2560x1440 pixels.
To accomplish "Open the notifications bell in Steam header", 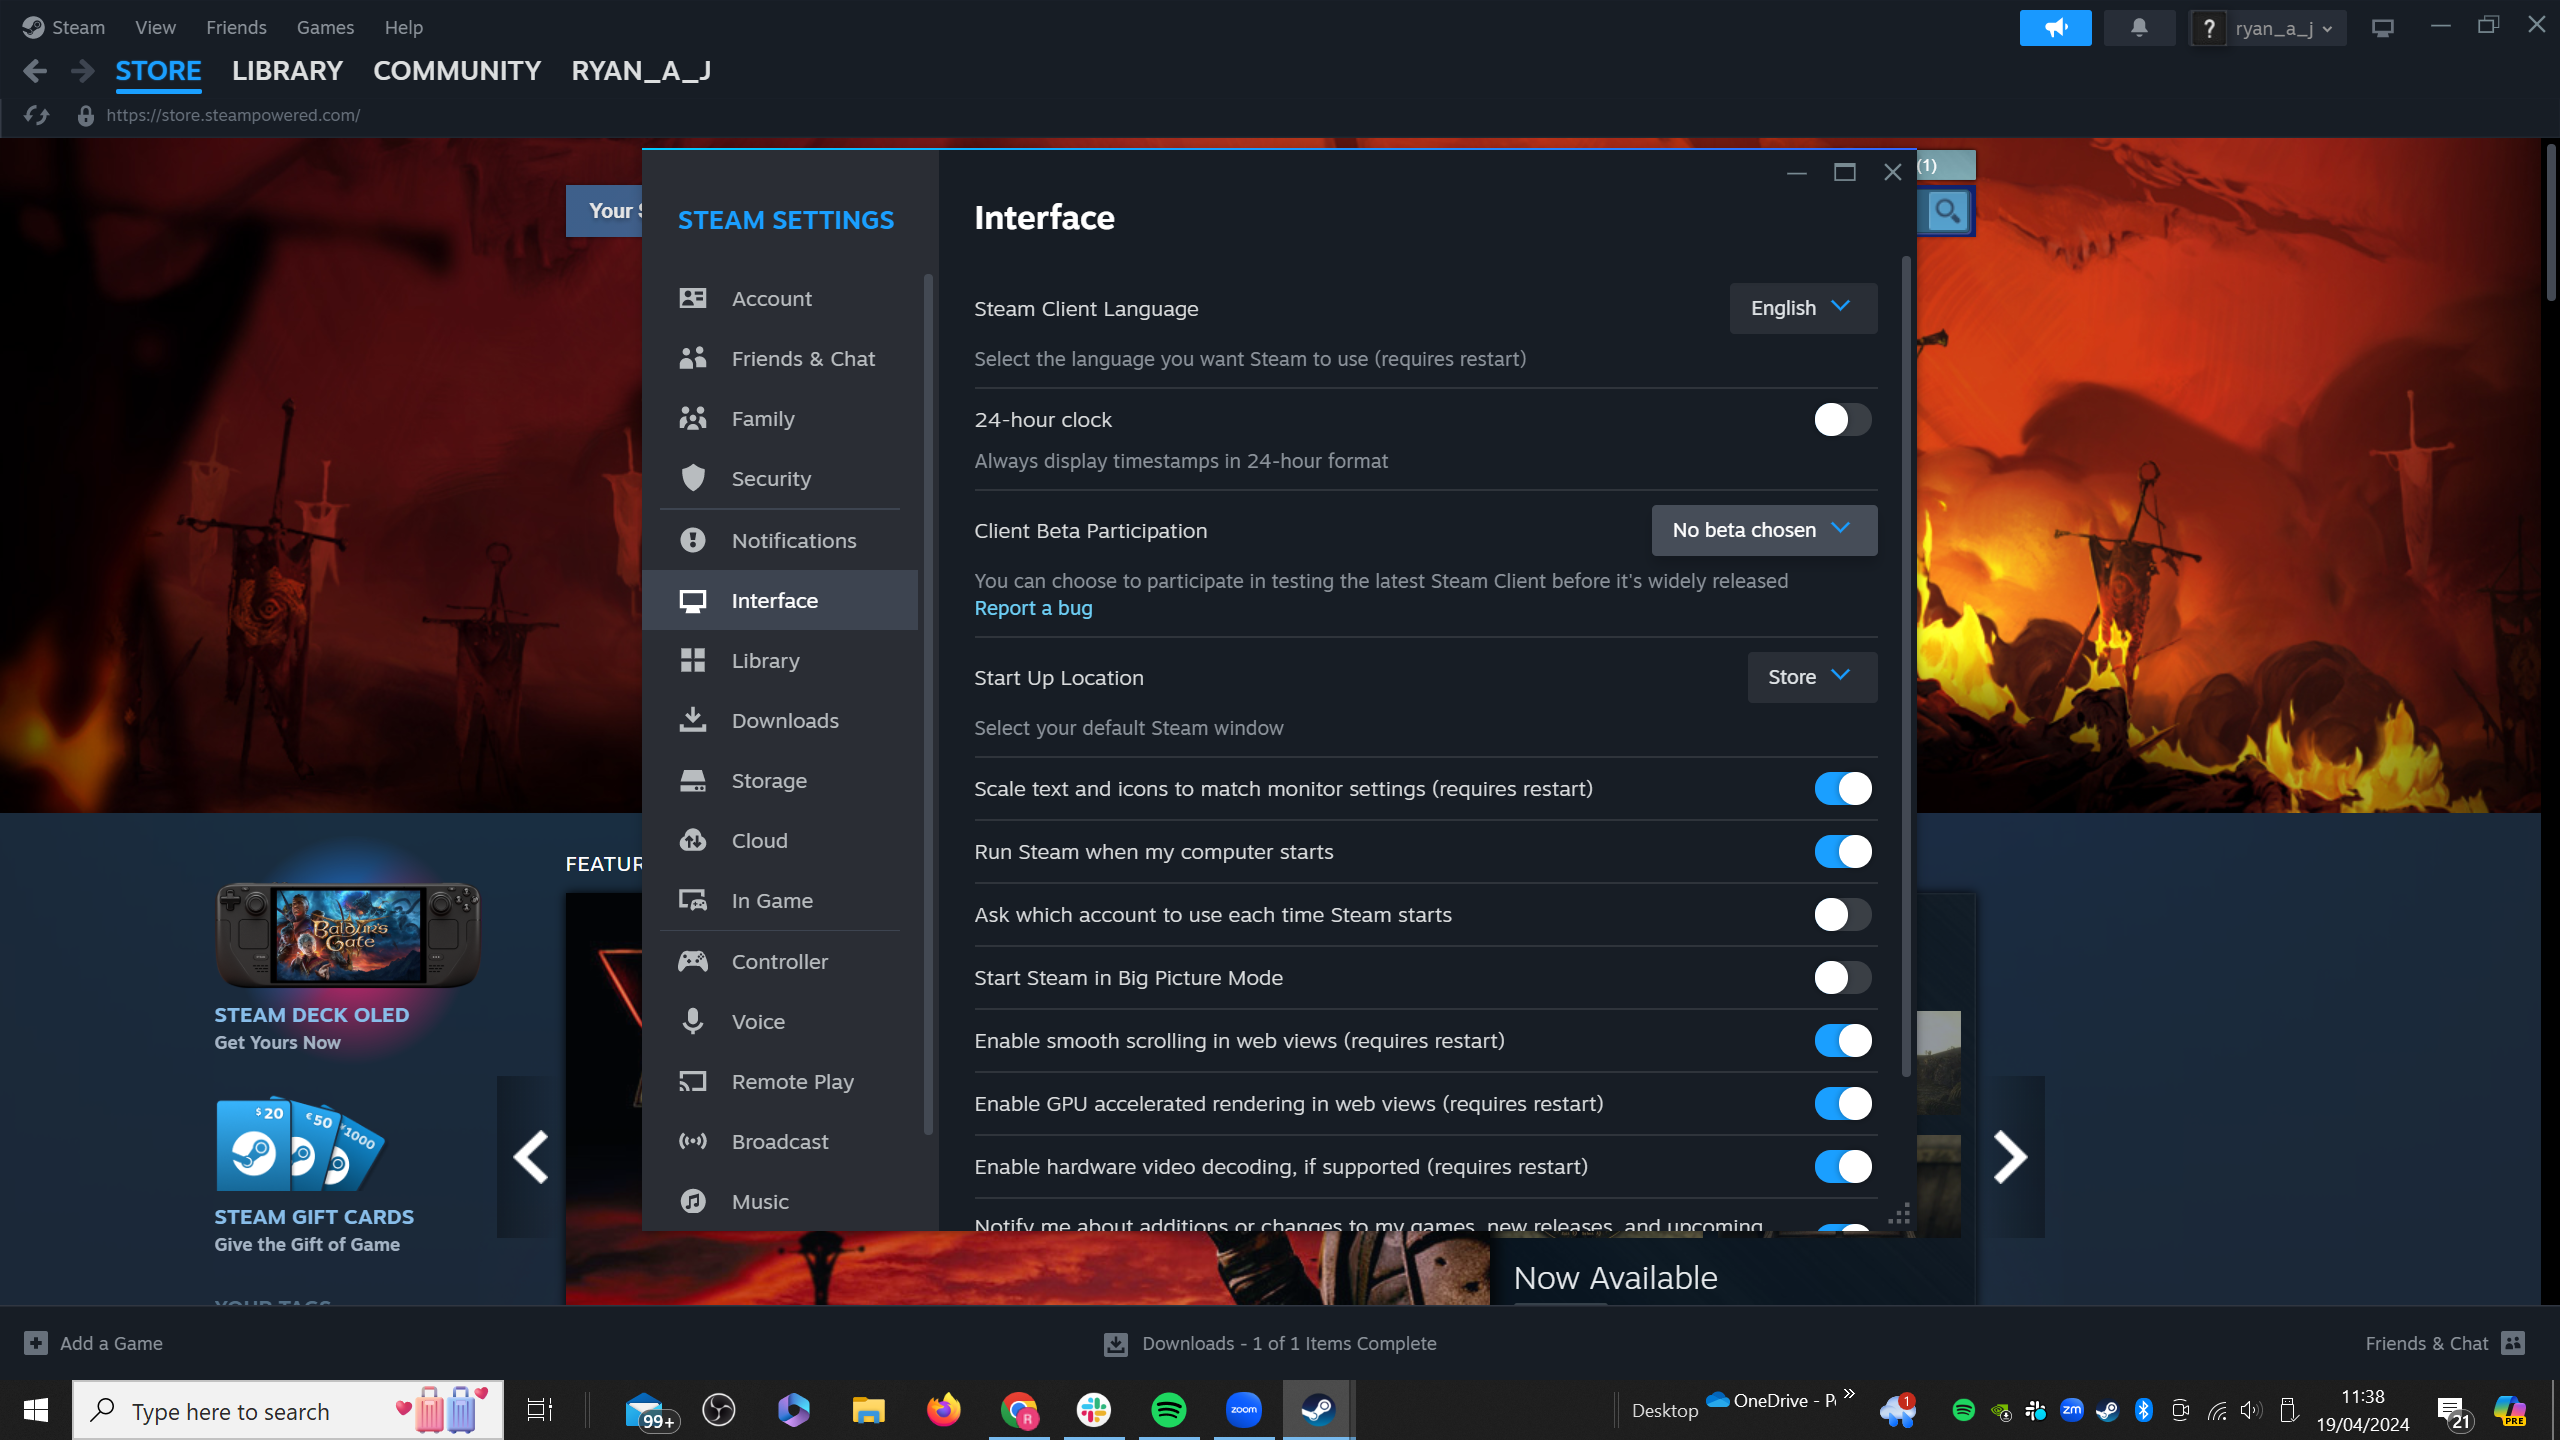I will (2139, 28).
